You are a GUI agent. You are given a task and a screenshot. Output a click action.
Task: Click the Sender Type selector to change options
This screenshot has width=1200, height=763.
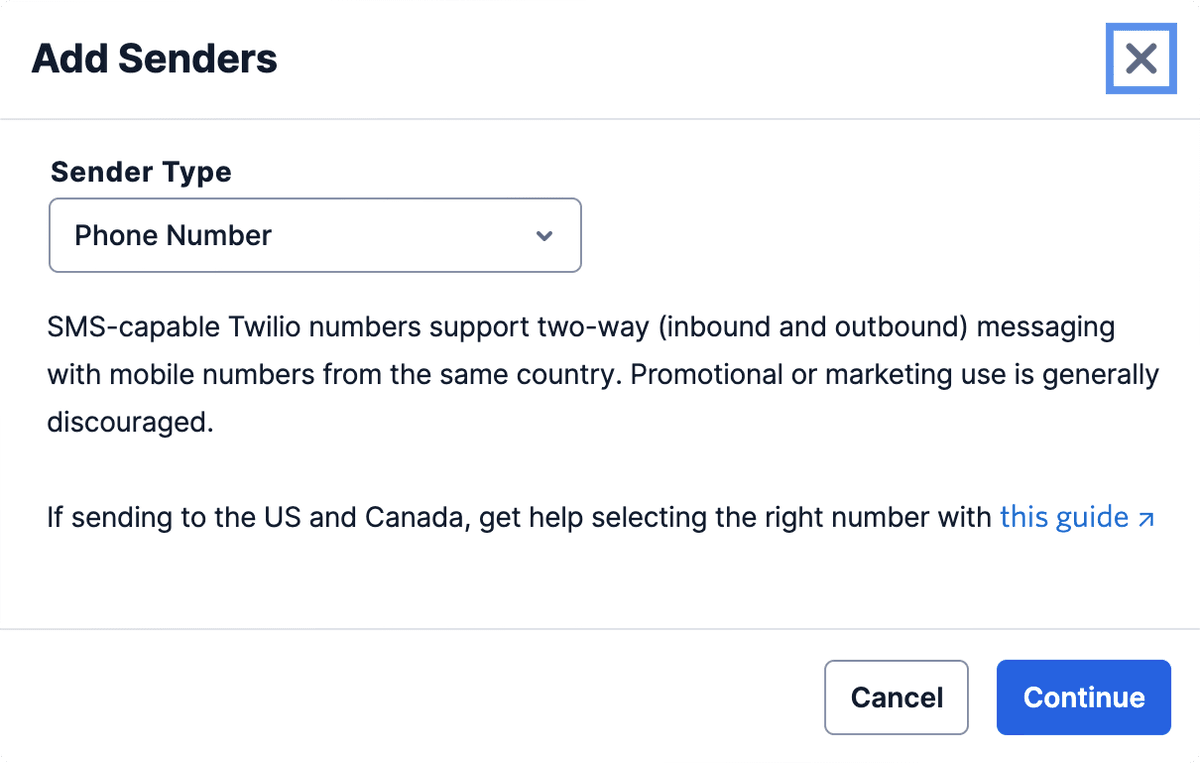click(x=315, y=235)
